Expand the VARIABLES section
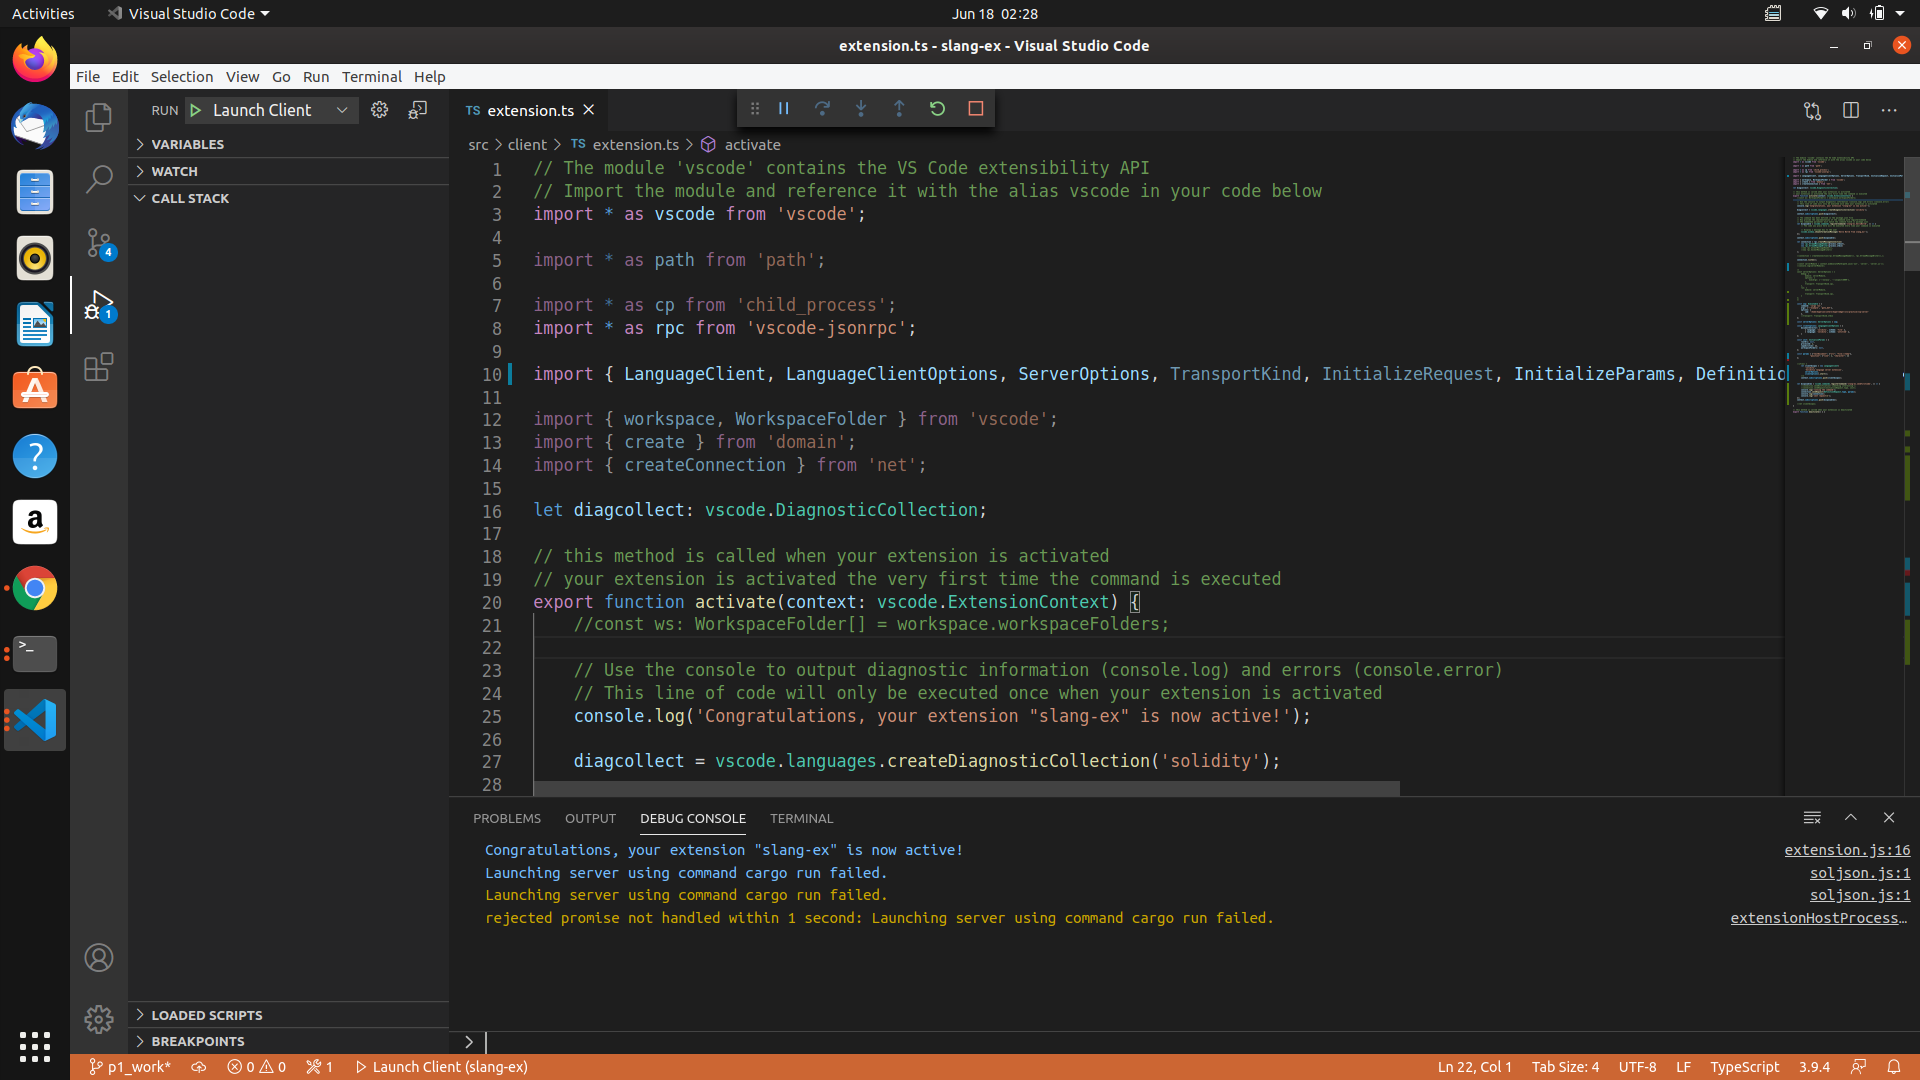Image resolution: width=1920 pixels, height=1080 pixels. 289,144
